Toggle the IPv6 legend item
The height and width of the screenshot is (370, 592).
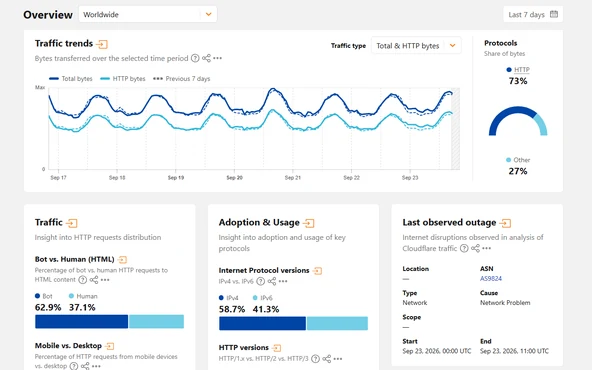pos(262,298)
